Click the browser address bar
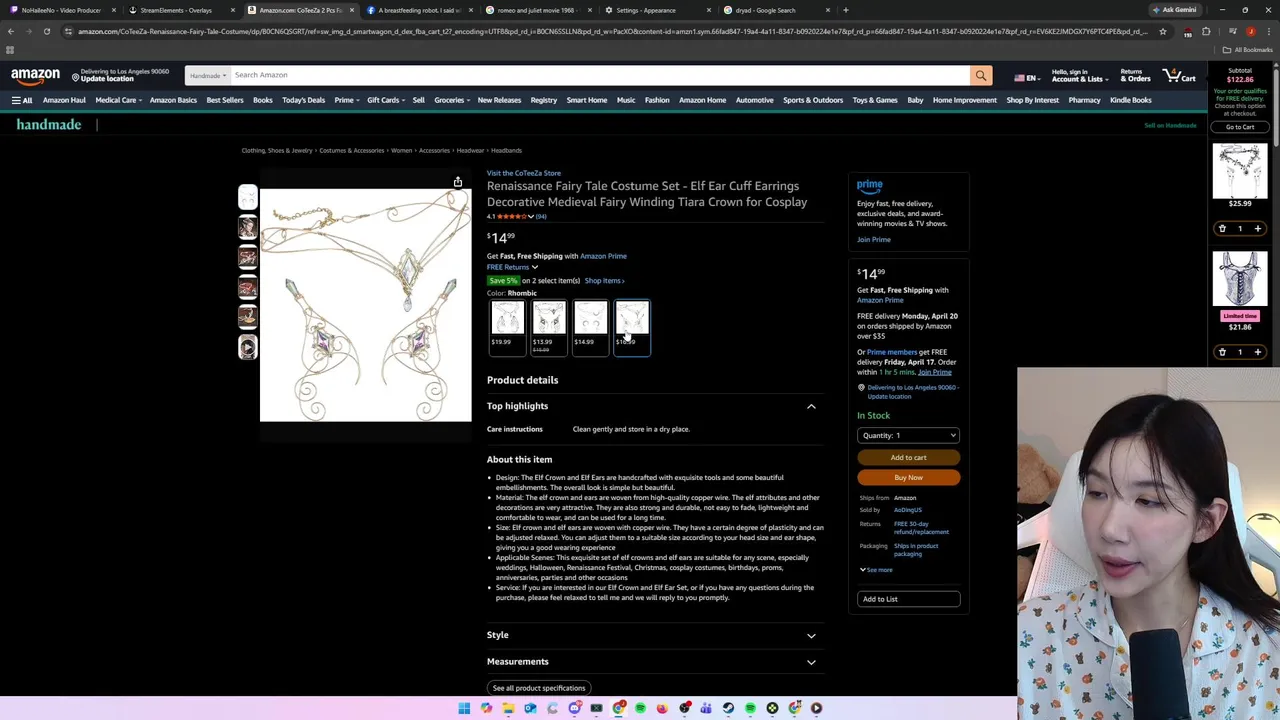 [x=610, y=31]
